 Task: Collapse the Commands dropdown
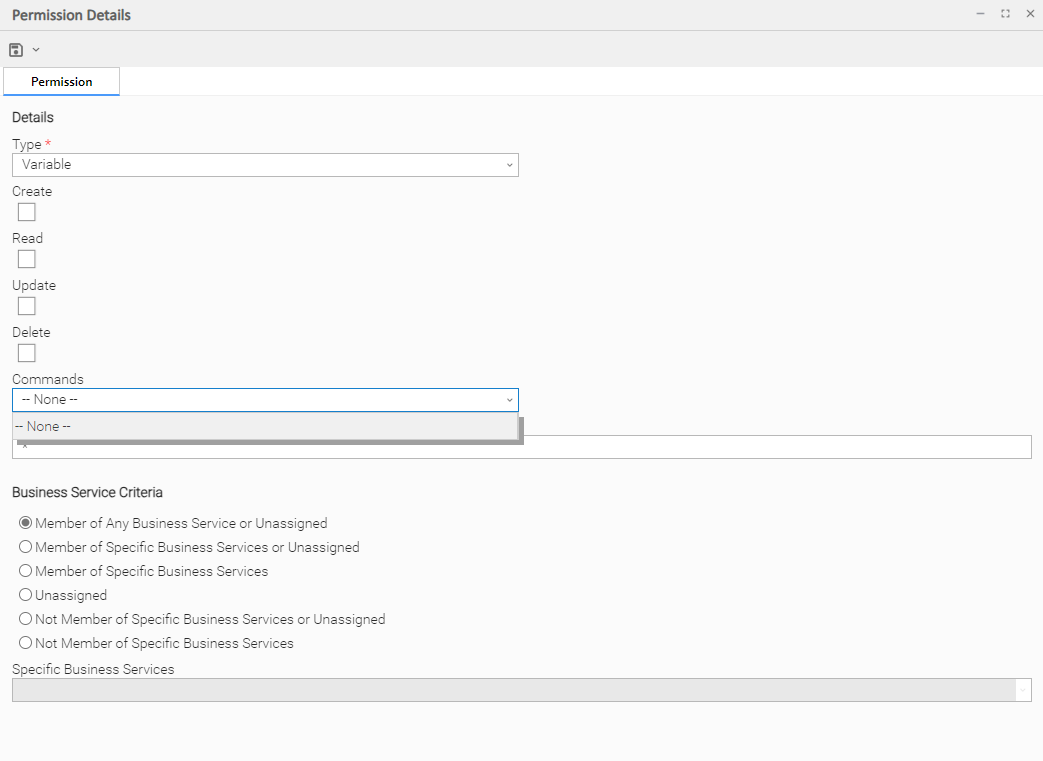509,400
